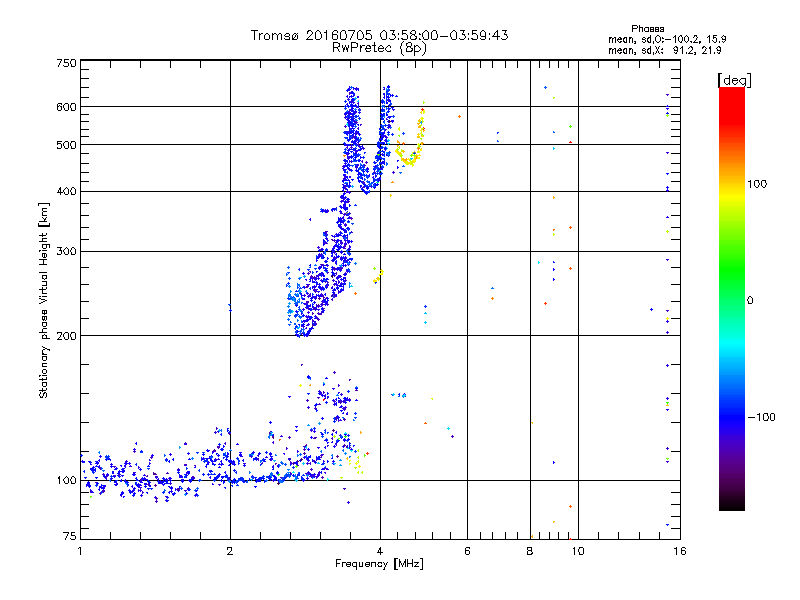Screen dimensions: 800x600
Task: Click the y-axis tick label "200"
Action: 66,336
